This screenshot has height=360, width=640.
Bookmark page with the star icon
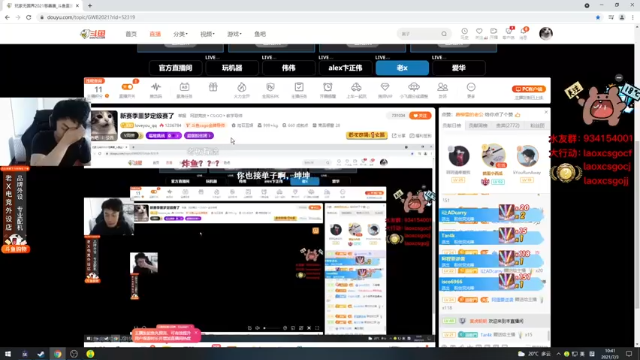pos(598,17)
